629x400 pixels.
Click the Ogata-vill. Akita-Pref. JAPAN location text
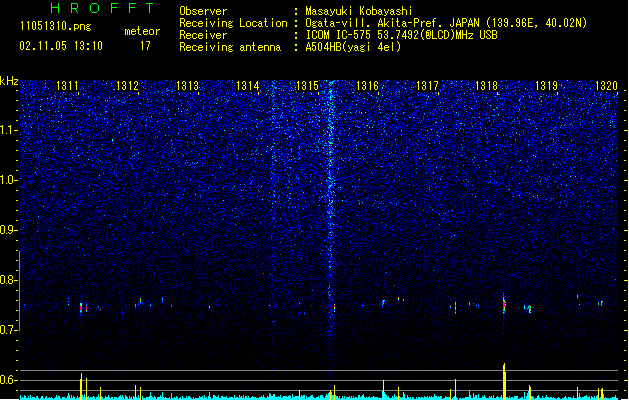coord(446,23)
